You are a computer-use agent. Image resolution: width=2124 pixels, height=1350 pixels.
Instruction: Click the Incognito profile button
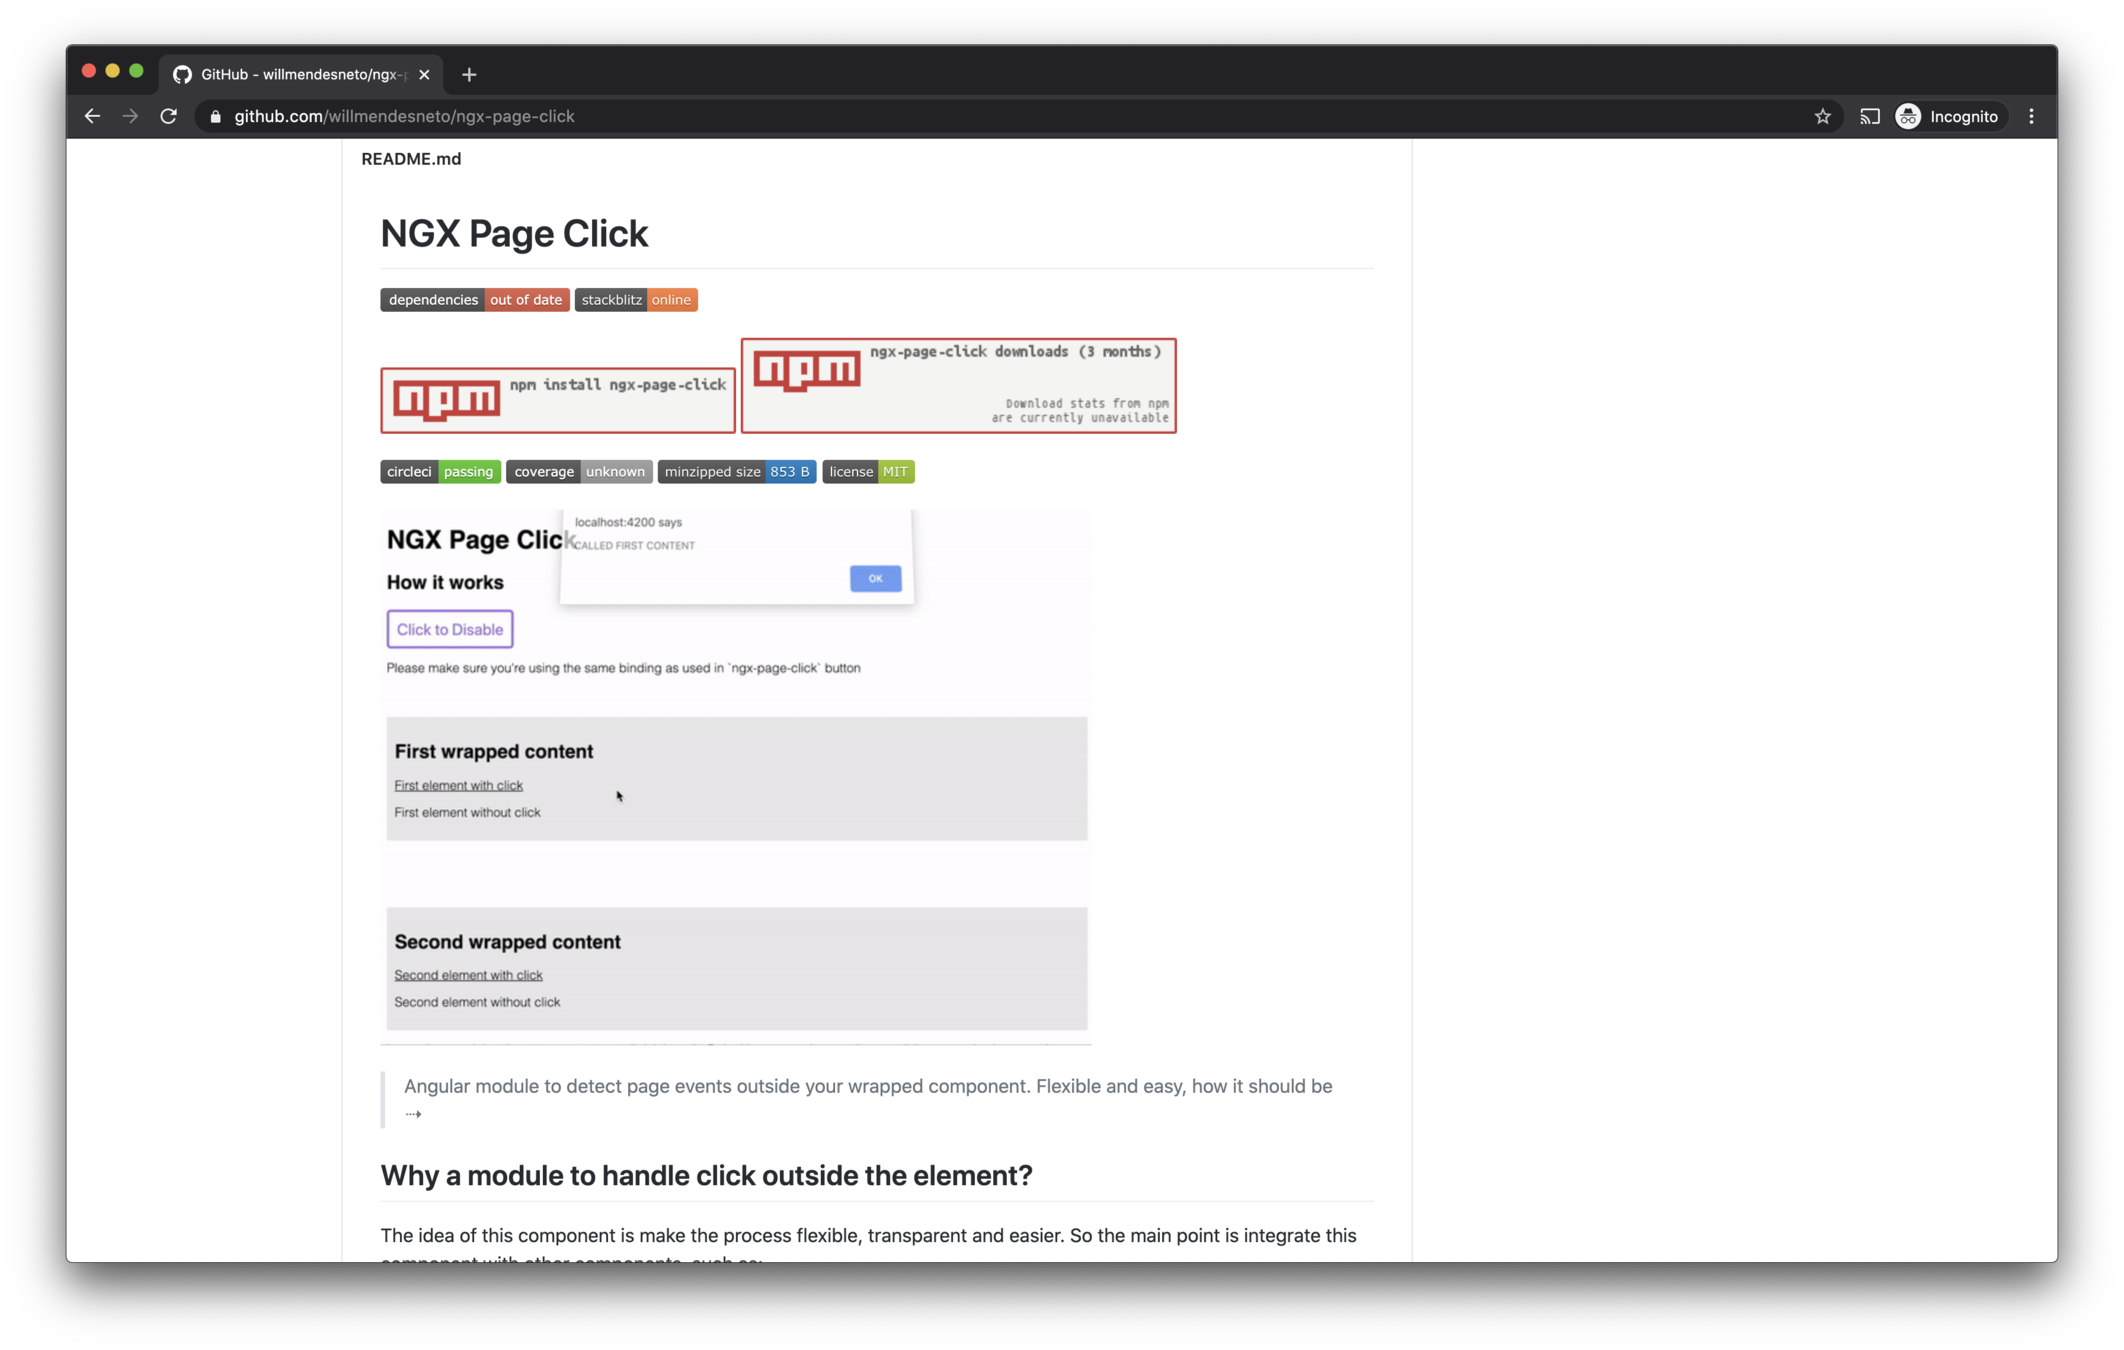click(1948, 116)
